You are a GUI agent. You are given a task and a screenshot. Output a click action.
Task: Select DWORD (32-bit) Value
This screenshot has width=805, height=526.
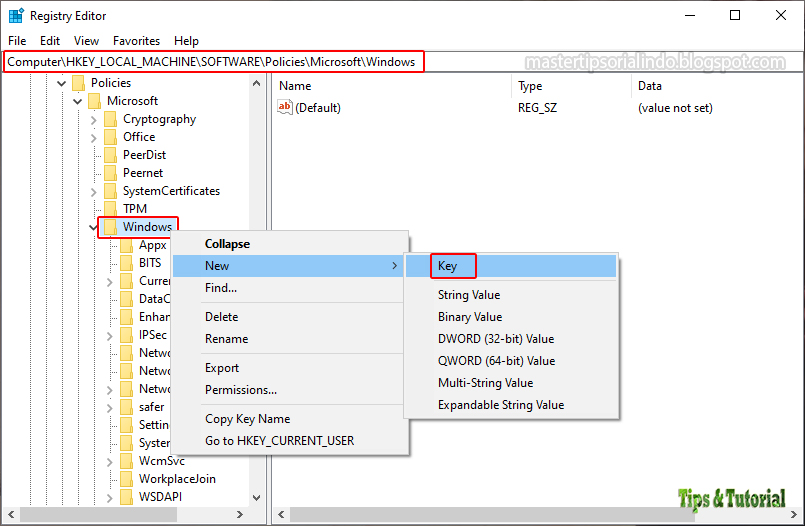[511, 339]
